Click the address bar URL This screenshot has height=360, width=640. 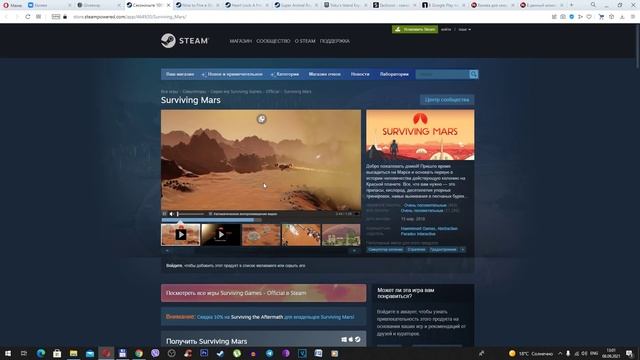(130, 17)
